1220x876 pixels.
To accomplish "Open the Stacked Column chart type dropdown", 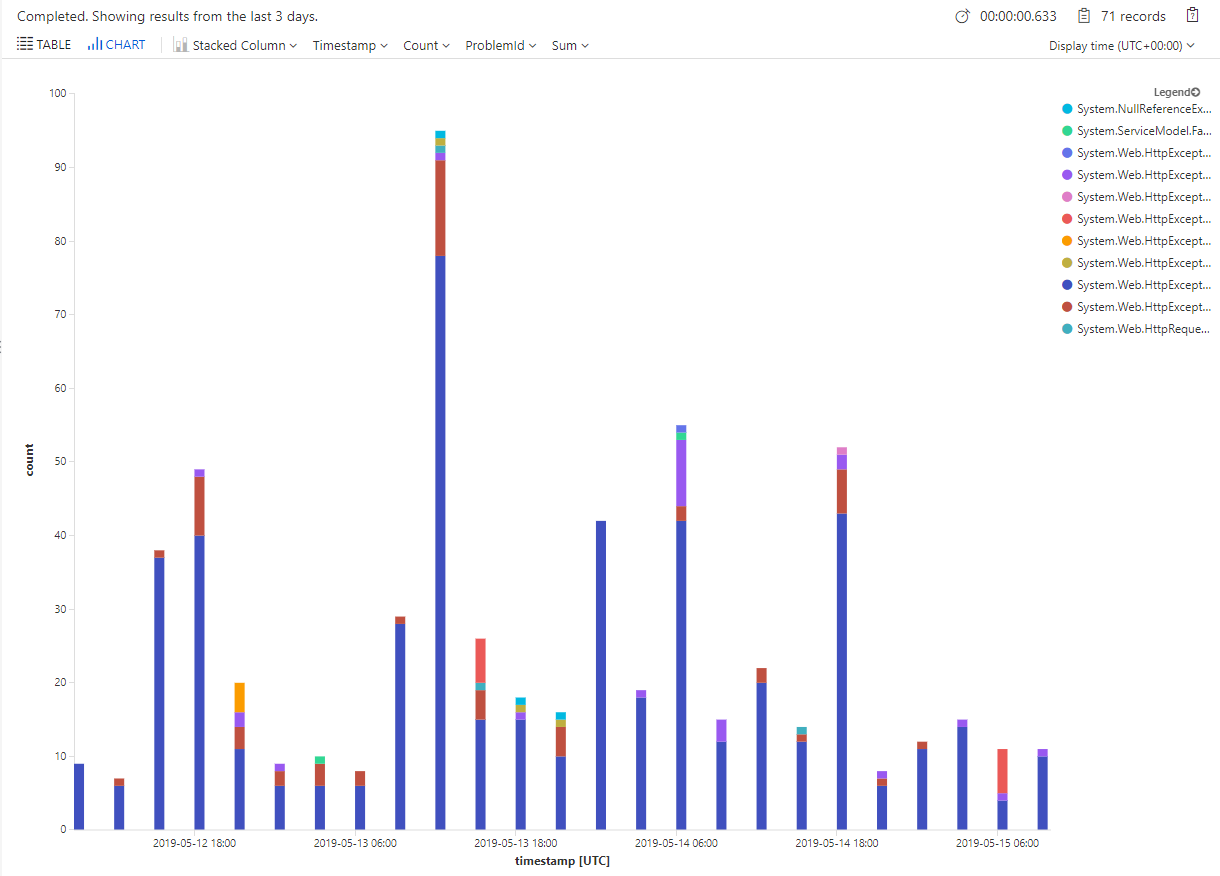I will 236,45.
